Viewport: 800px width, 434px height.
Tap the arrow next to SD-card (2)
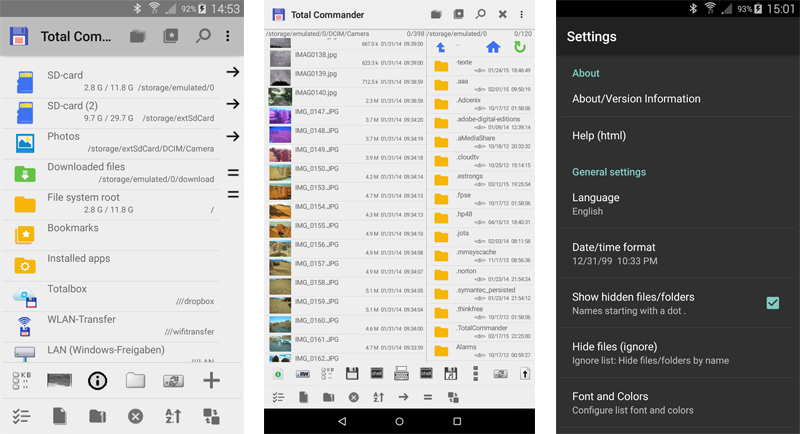tap(233, 104)
